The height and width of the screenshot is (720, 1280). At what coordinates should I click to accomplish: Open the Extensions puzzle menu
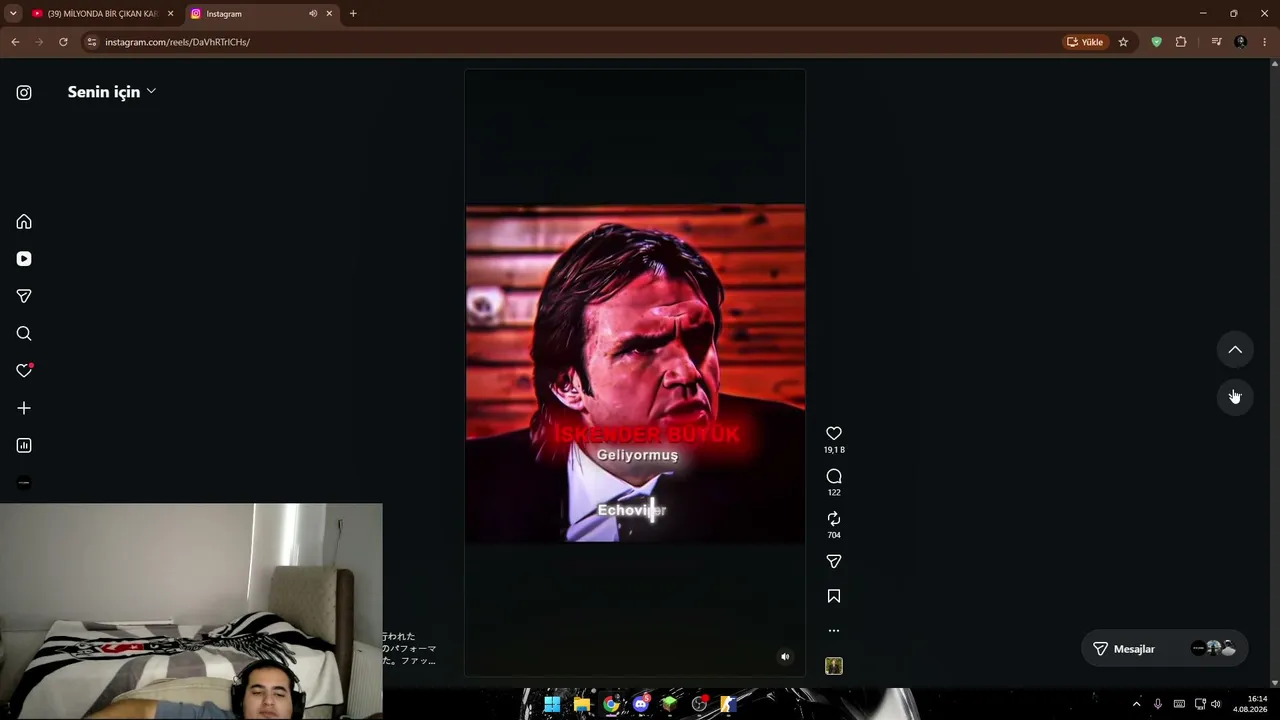(x=1181, y=42)
